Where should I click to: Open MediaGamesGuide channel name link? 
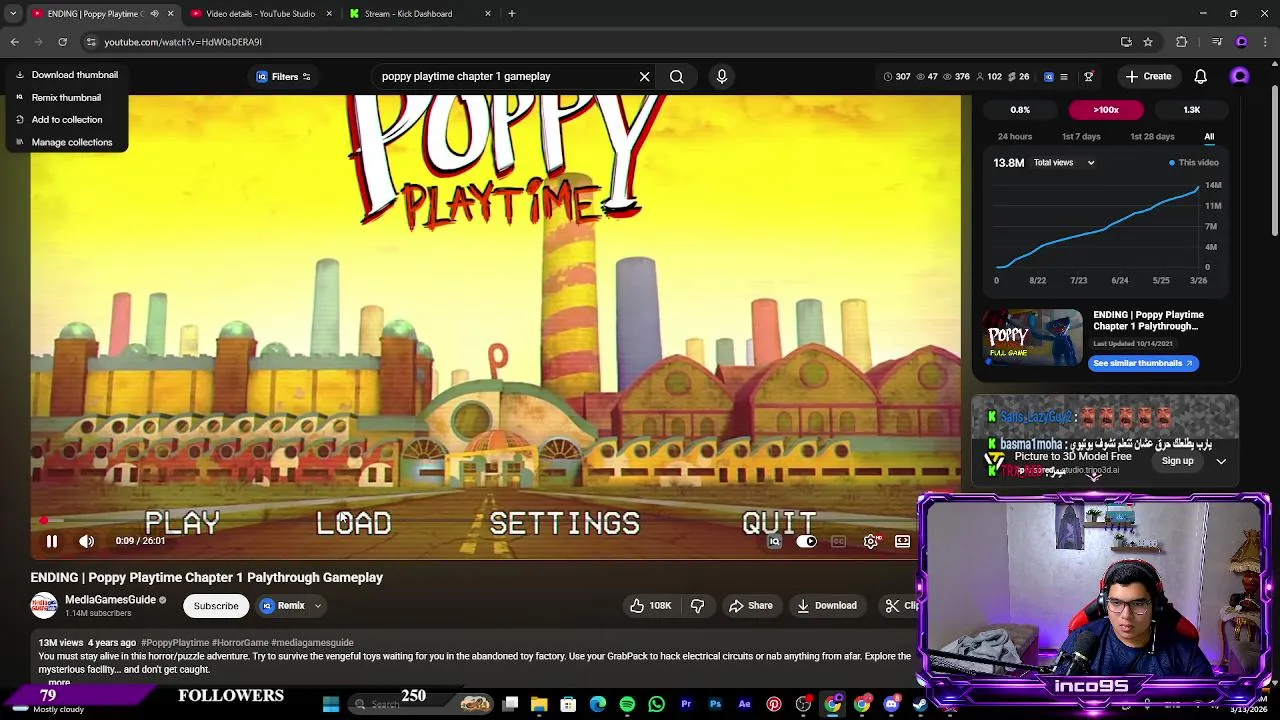click(x=110, y=600)
